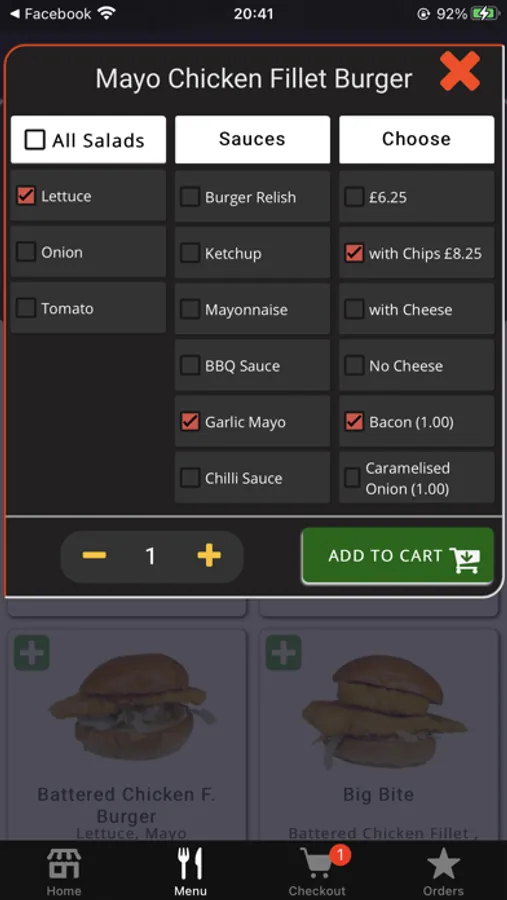Decrease quantity with the minus icon

94,556
